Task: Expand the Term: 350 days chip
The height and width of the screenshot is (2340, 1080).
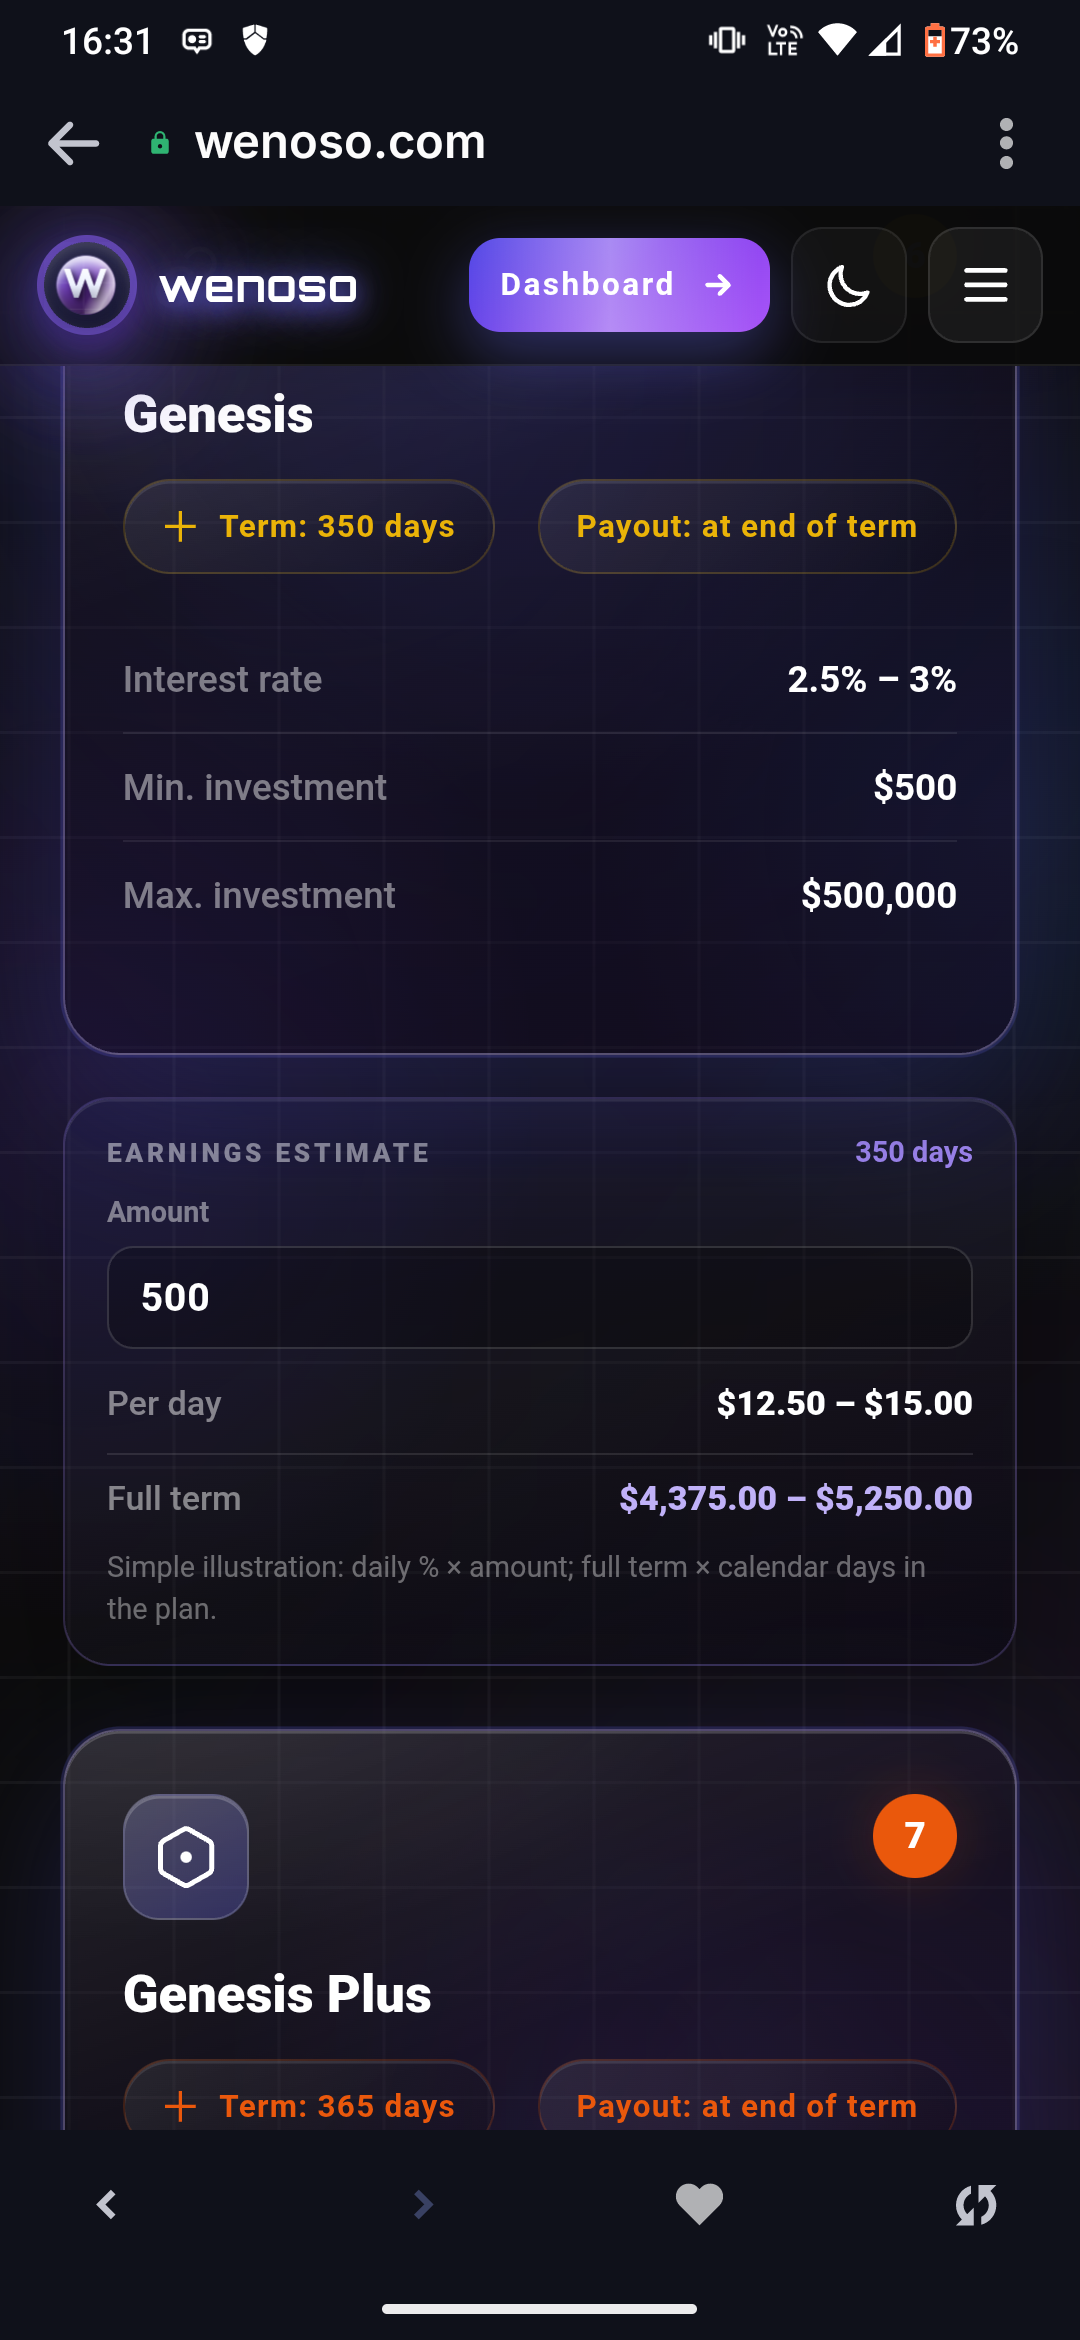Action: [x=308, y=526]
